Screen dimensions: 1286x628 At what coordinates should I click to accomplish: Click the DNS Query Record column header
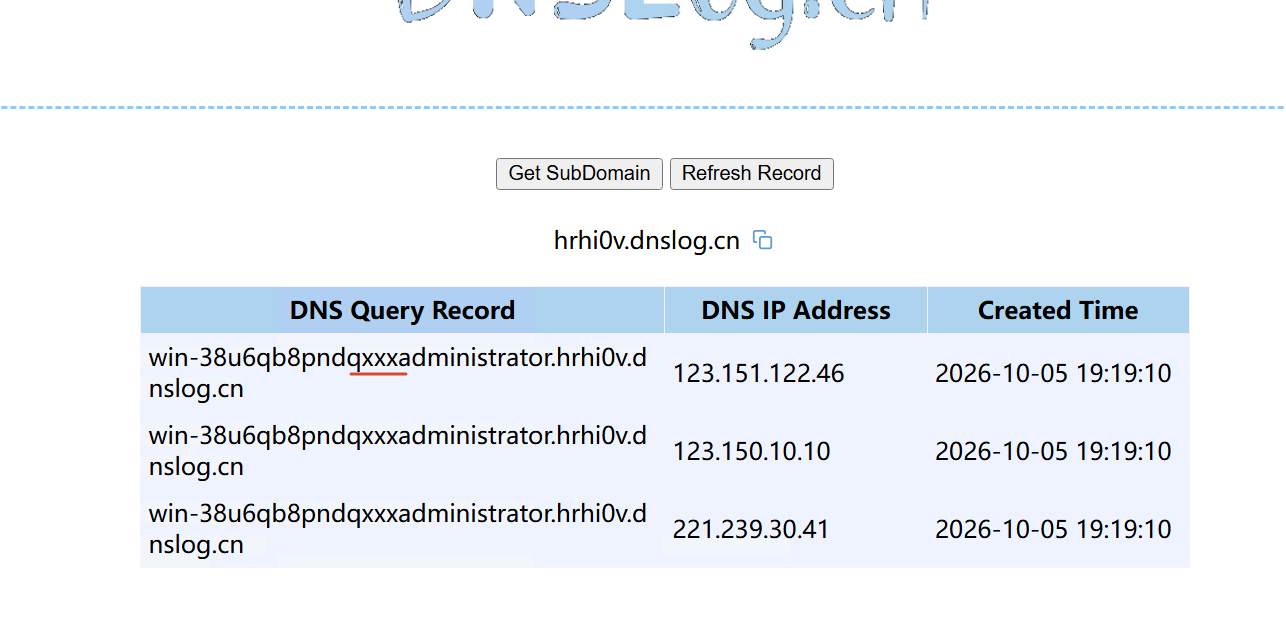click(x=402, y=310)
